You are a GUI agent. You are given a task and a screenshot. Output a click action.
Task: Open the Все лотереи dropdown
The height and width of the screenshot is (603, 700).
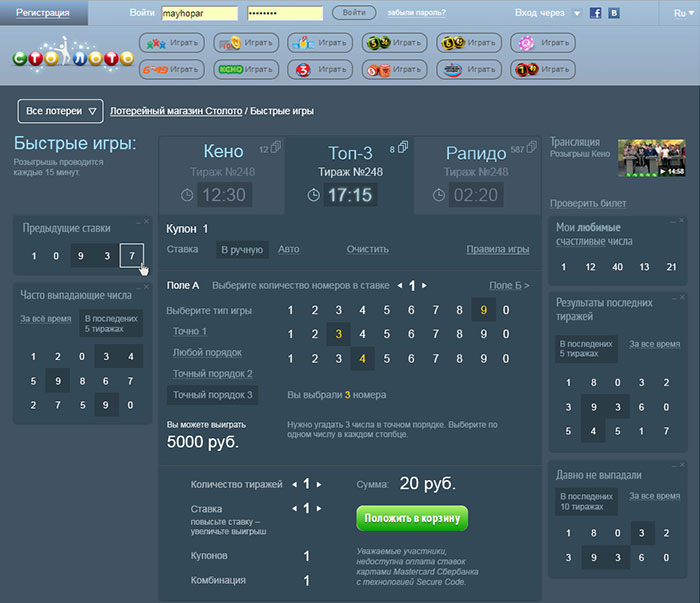61,110
